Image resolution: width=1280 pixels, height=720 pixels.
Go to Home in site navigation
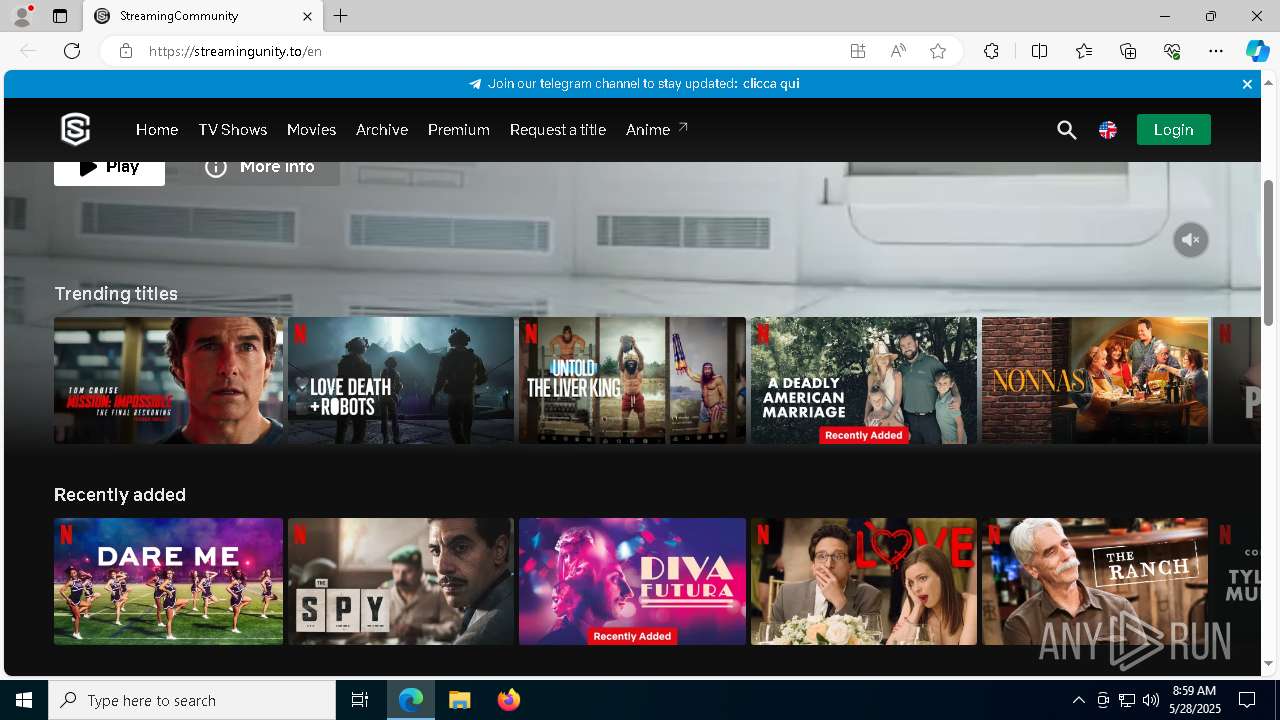point(157,130)
